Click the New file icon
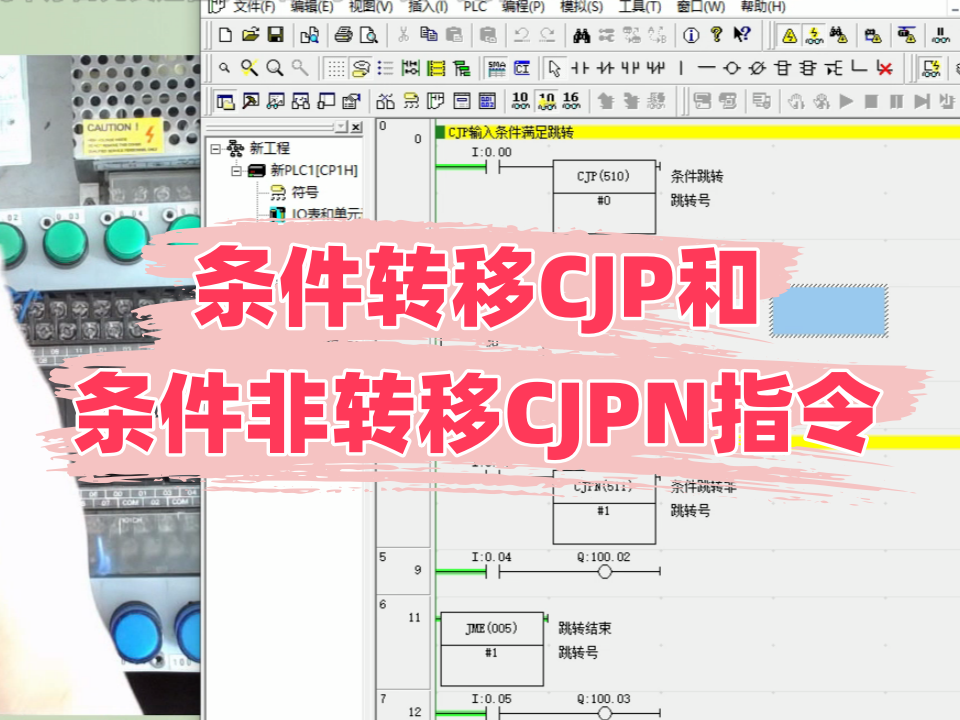The width and height of the screenshot is (960, 720). [x=225, y=35]
